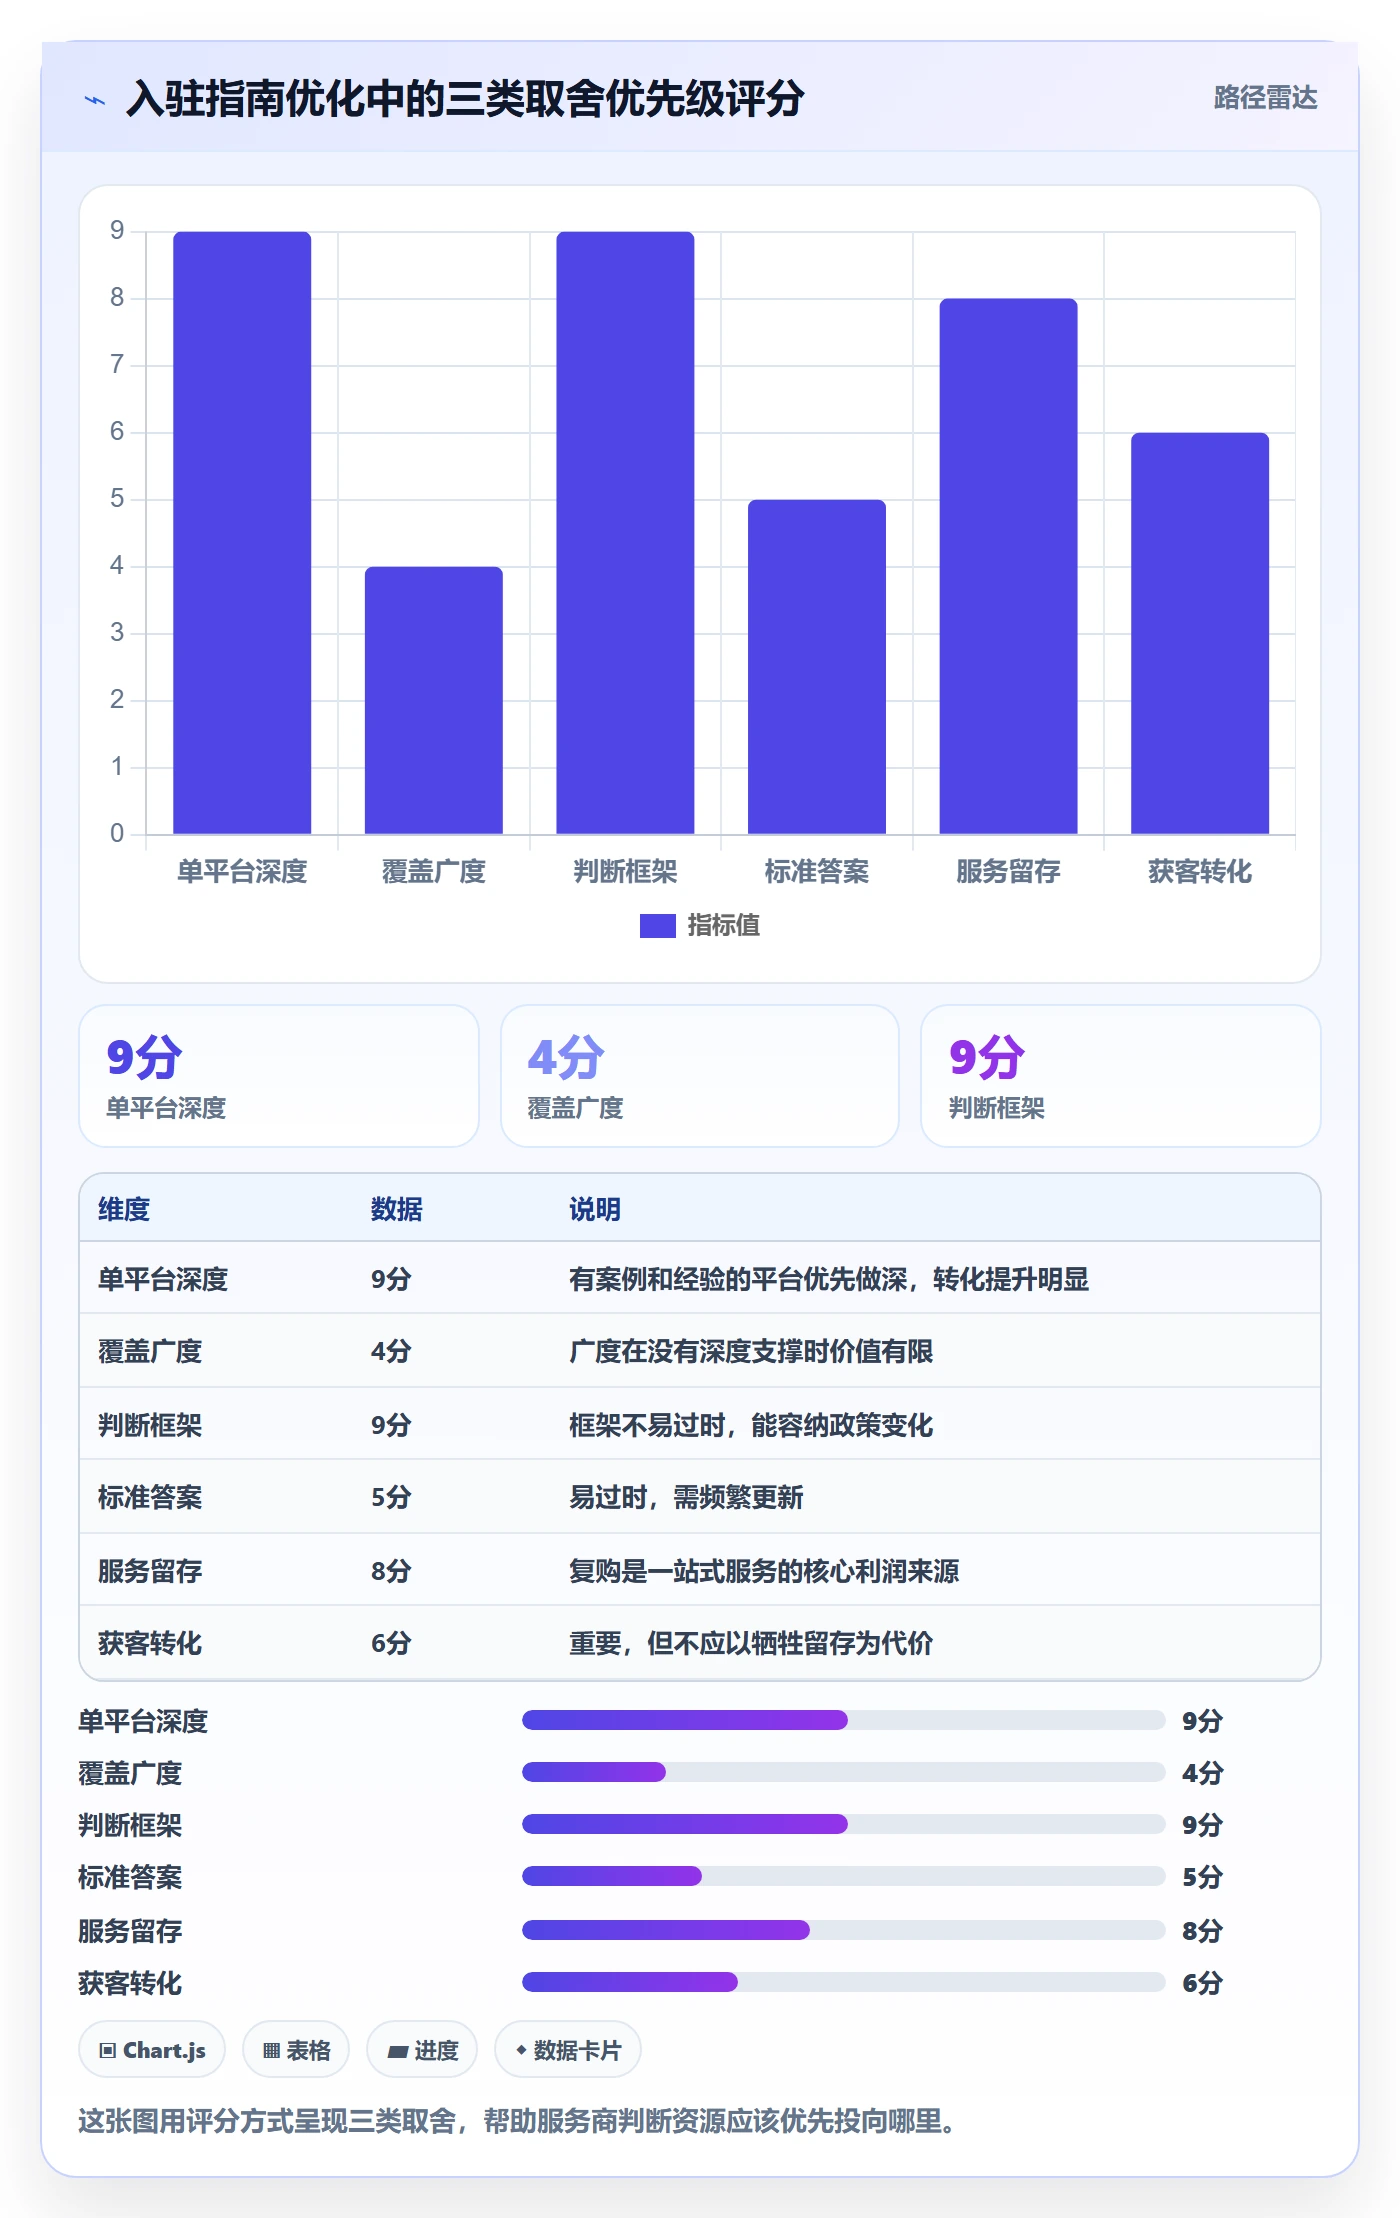Click the 判断框架 progress bar
This screenshot has width=1400, height=2218.
click(843, 1824)
